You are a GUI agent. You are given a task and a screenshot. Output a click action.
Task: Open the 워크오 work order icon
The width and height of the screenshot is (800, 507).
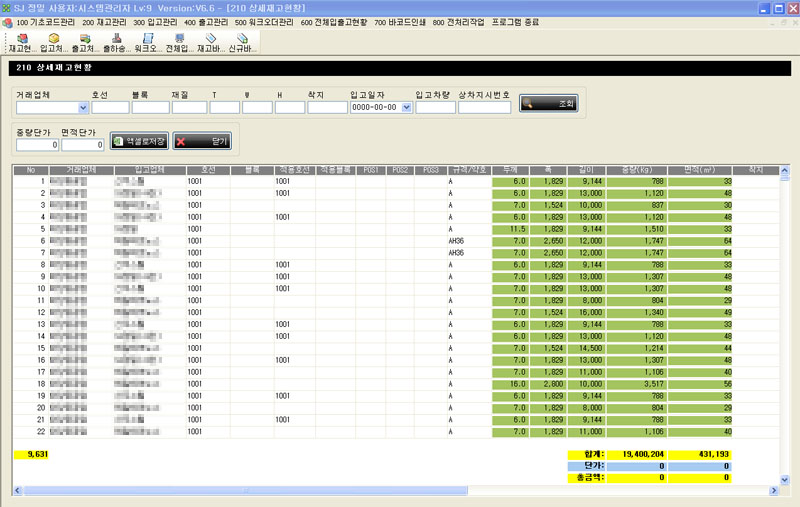click(147, 42)
